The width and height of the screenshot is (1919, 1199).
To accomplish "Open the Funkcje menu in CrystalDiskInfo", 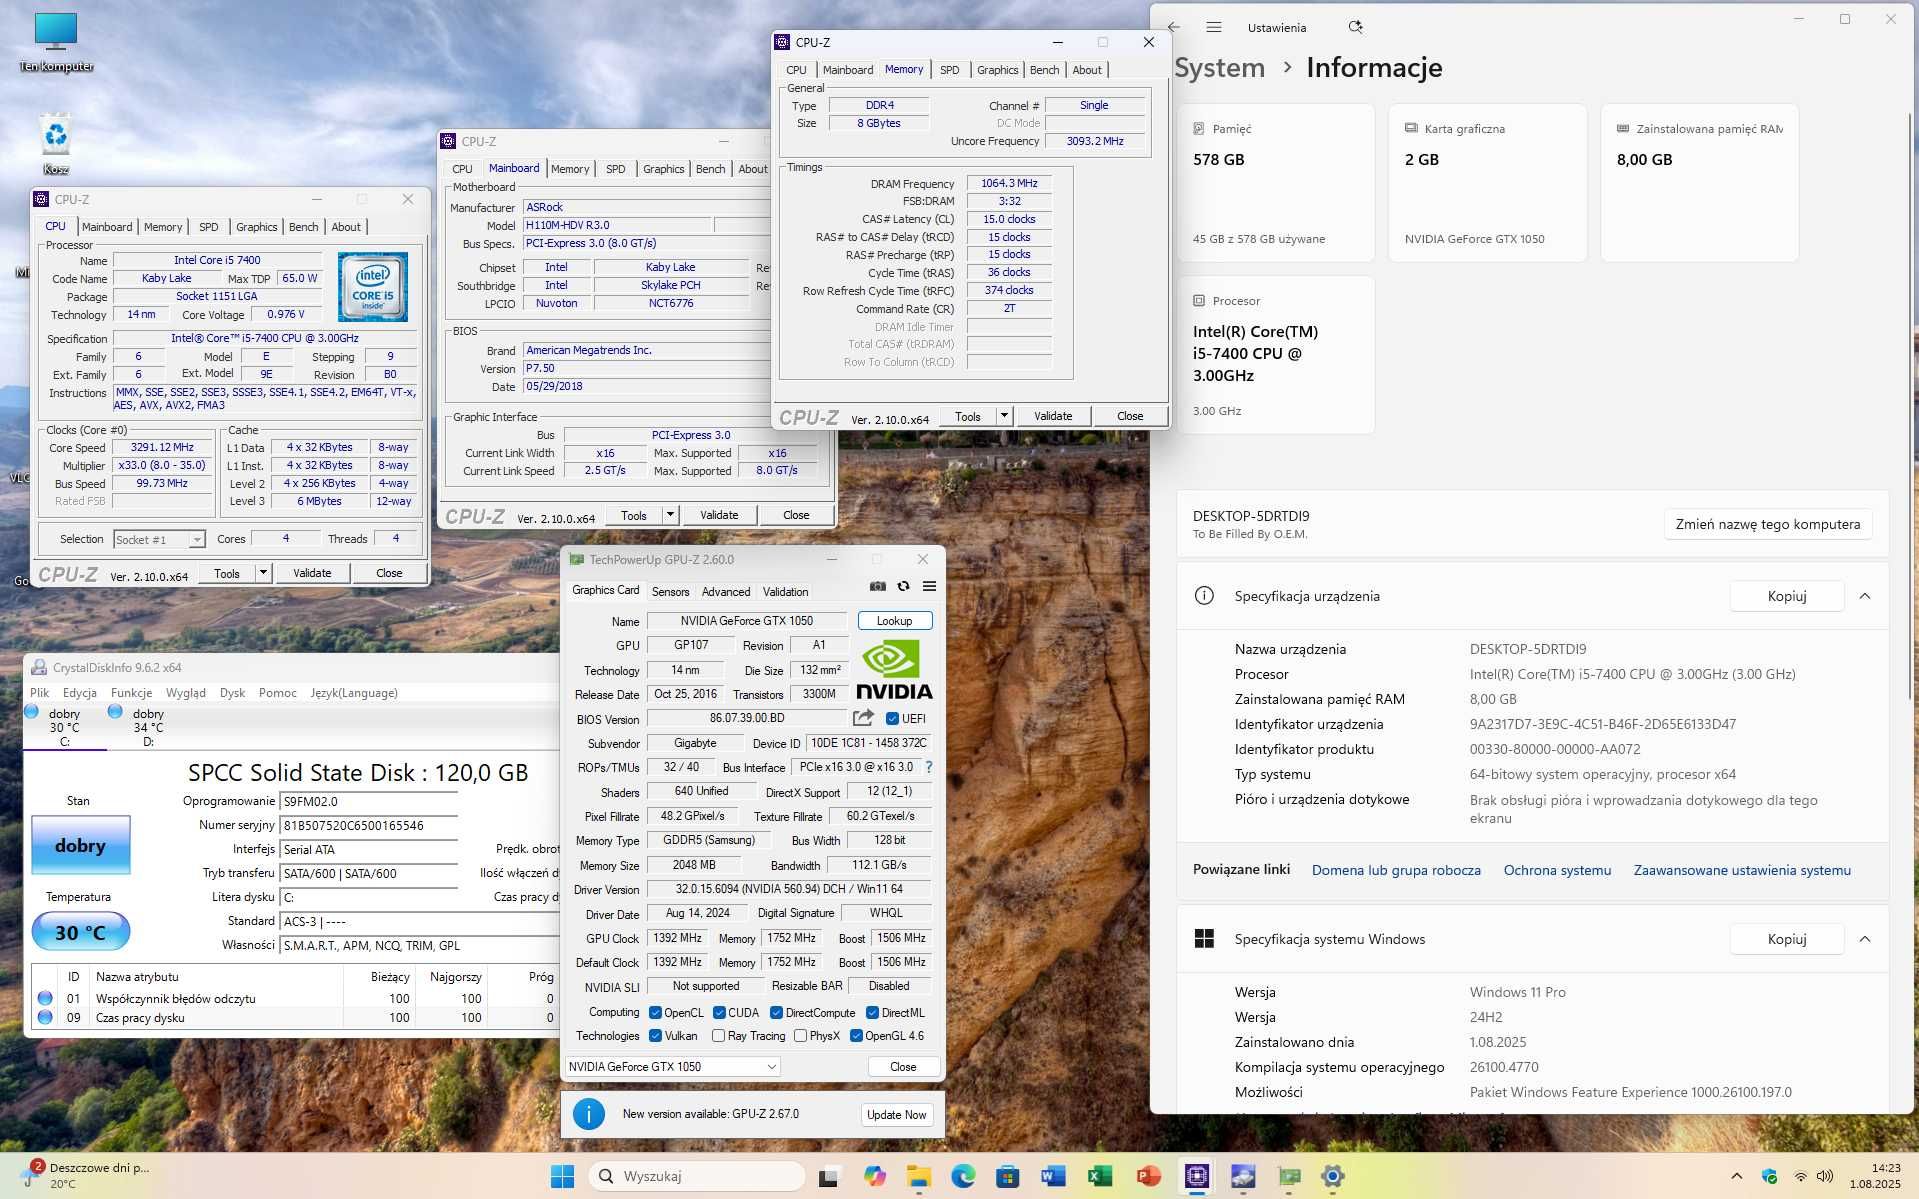I will (131, 693).
